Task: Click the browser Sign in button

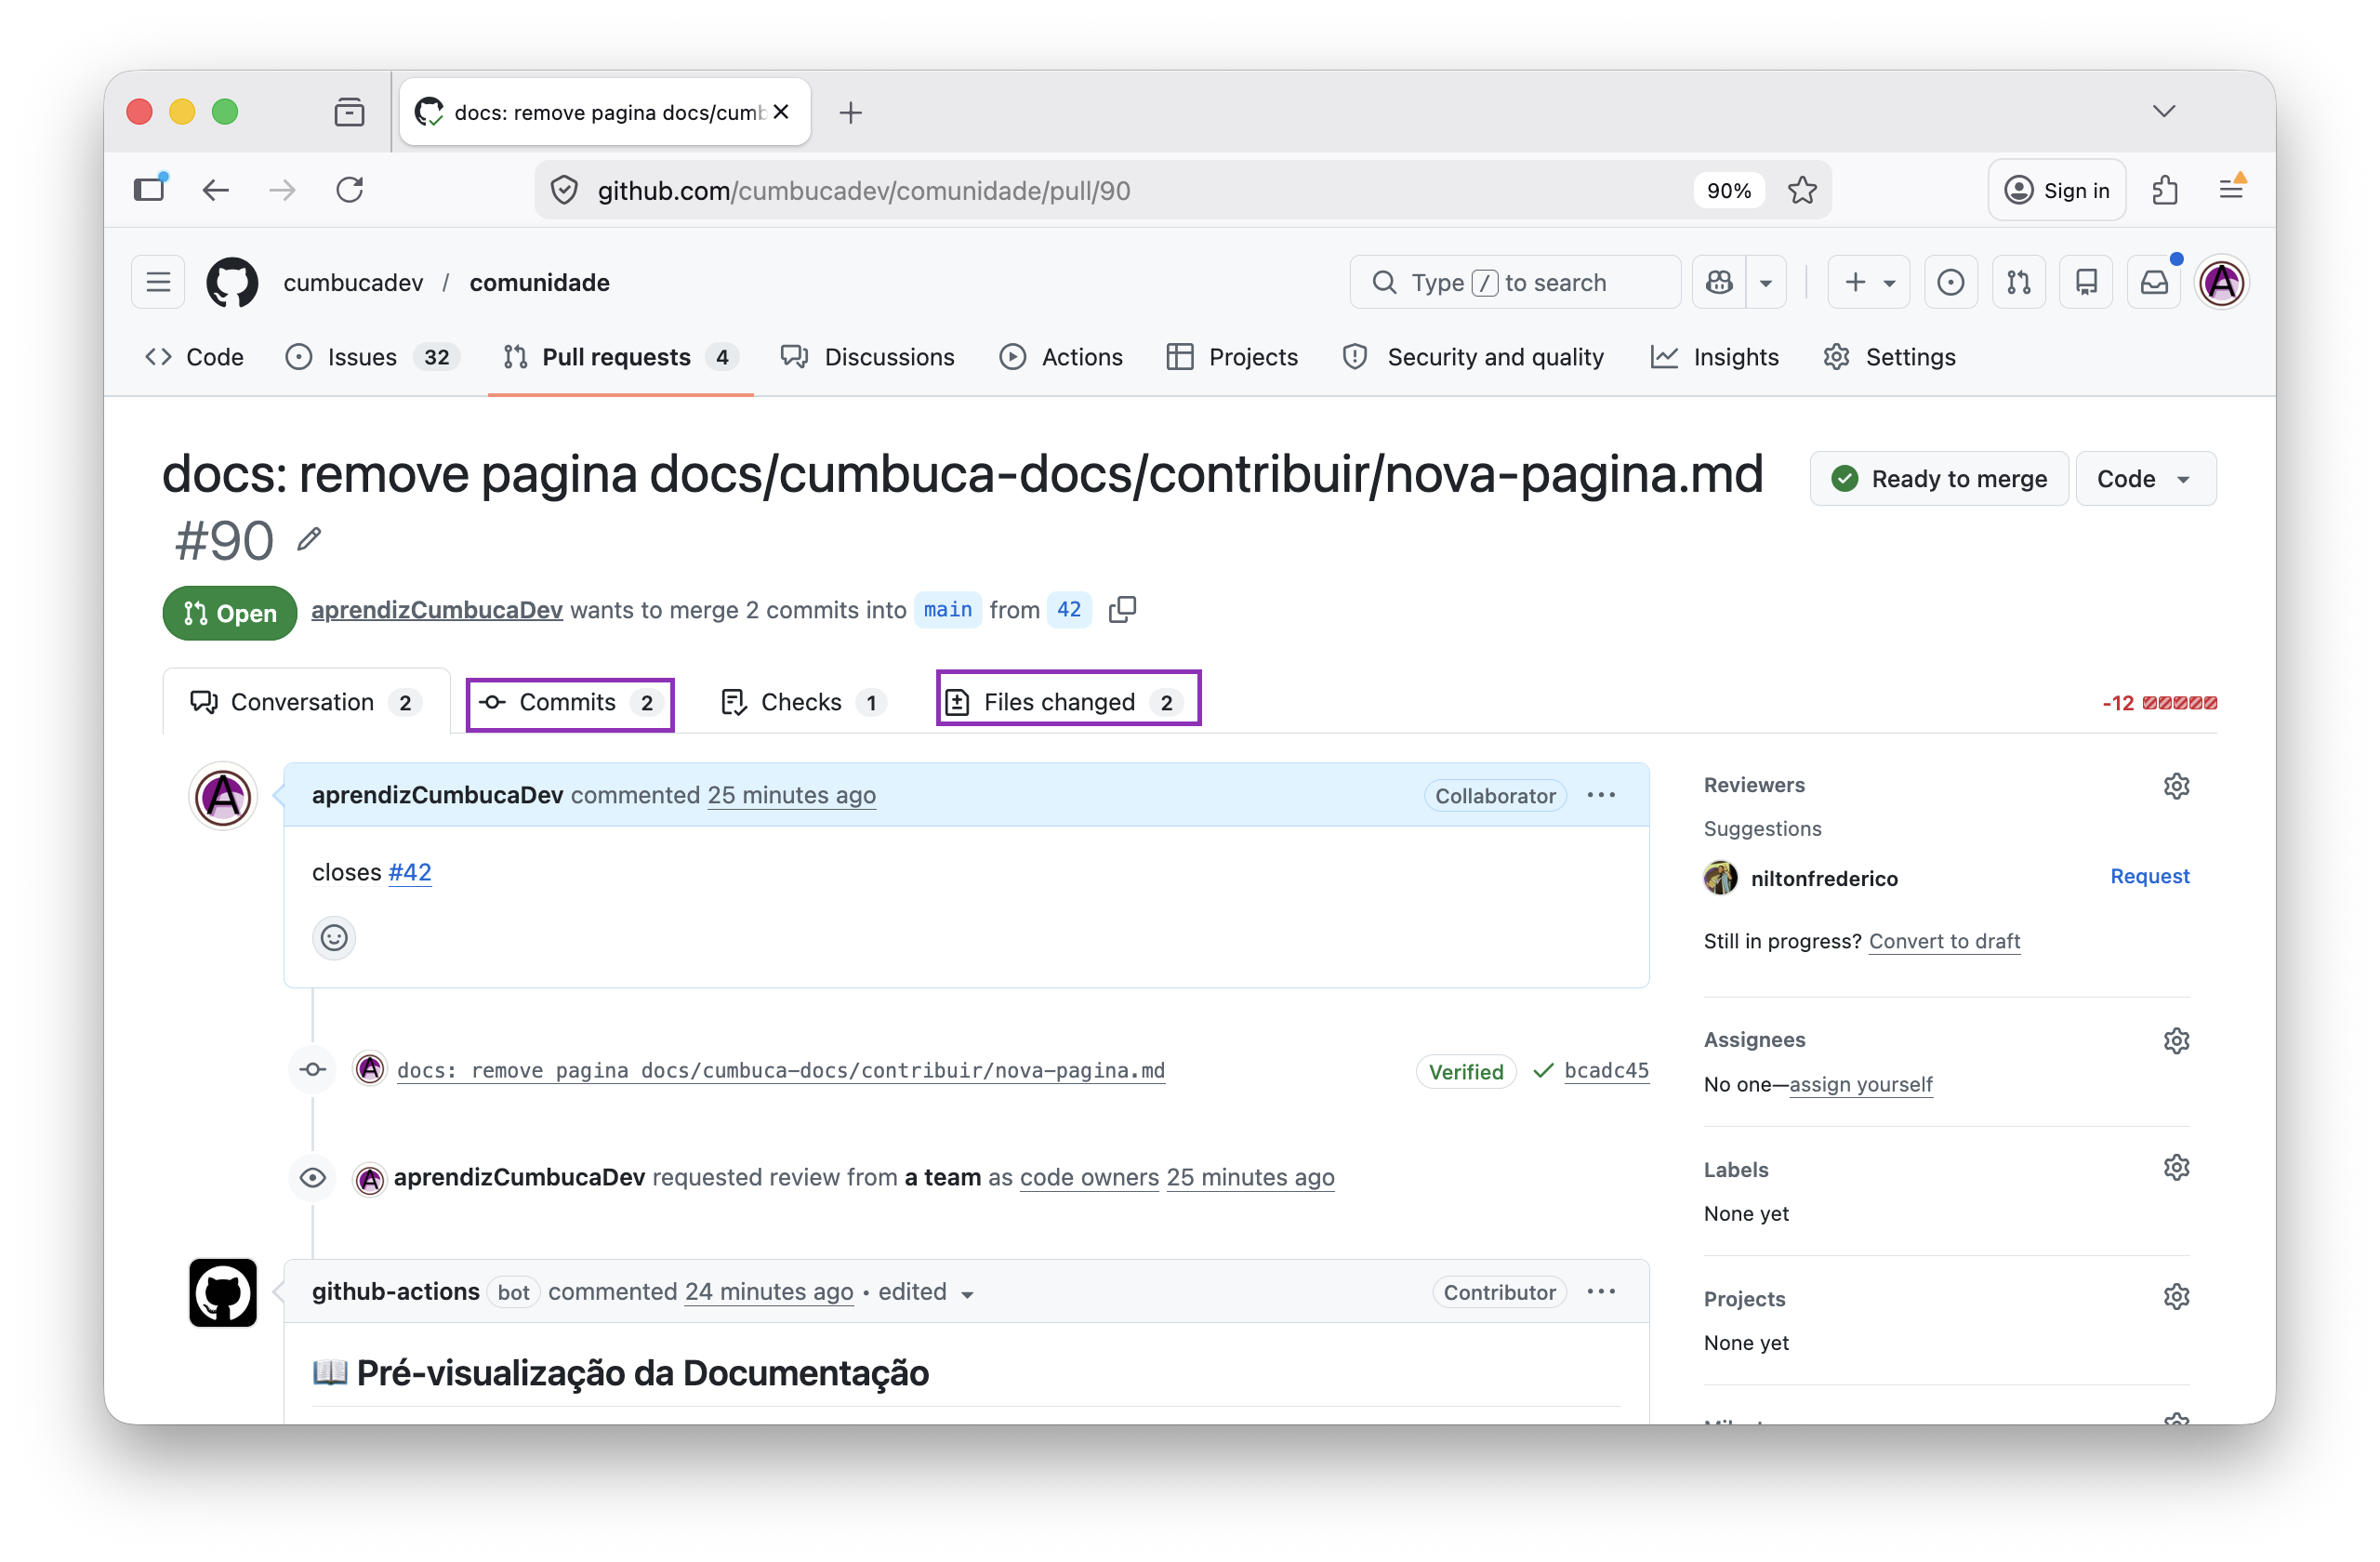Action: point(2057,190)
